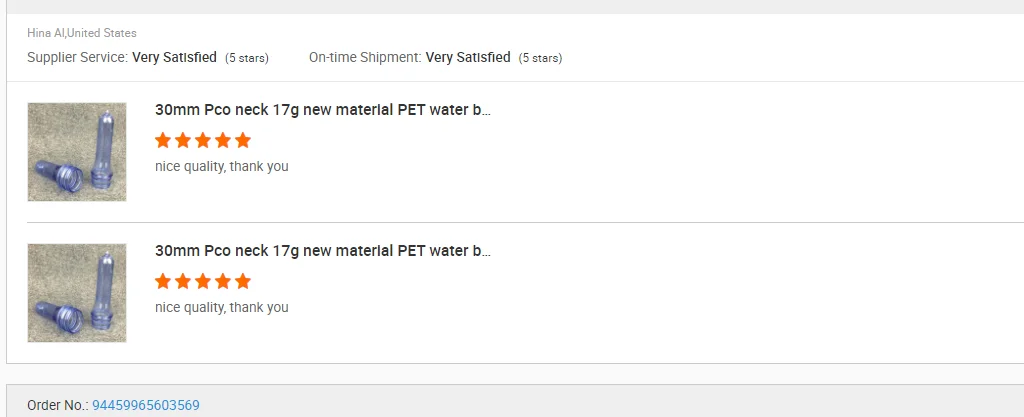The image size is (1024, 417).
Task: Click the first star in the upper review rating
Action: pos(163,140)
